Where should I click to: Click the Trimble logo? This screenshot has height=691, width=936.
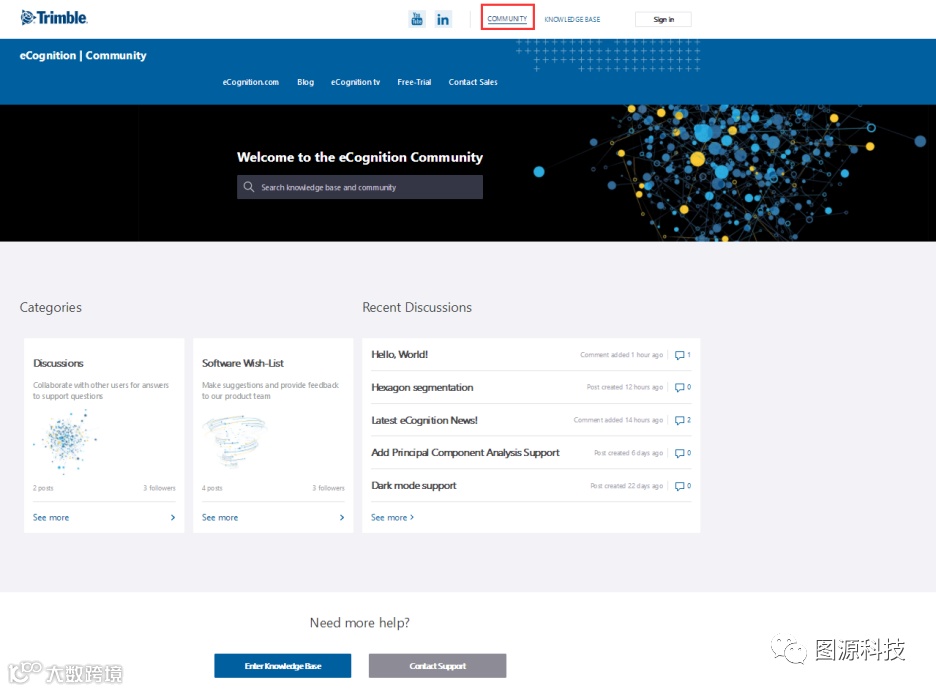pyautogui.click(x=54, y=18)
